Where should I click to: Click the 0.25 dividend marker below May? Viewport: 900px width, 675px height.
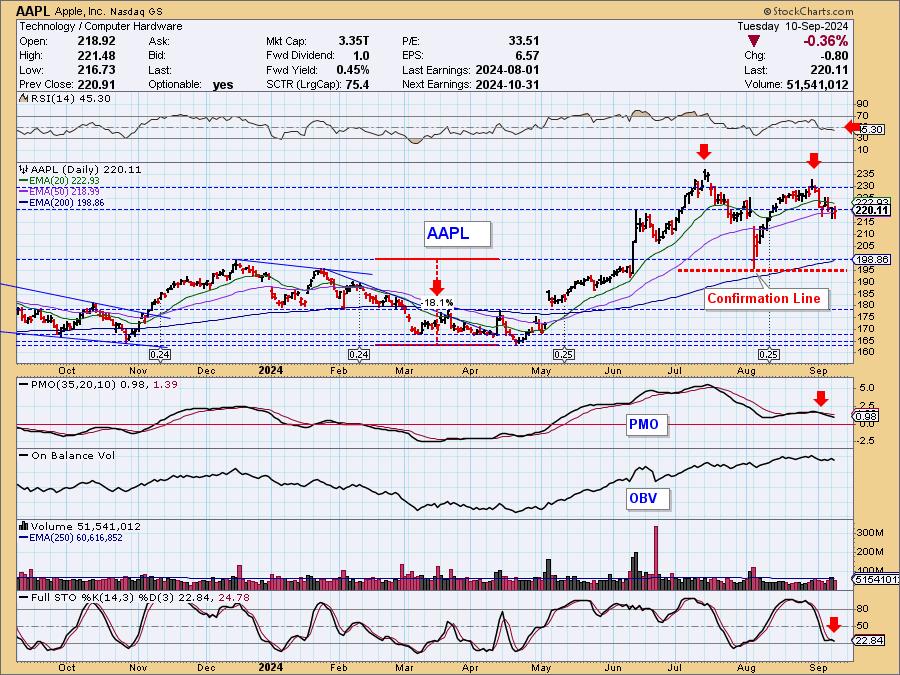pyautogui.click(x=564, y=355)
